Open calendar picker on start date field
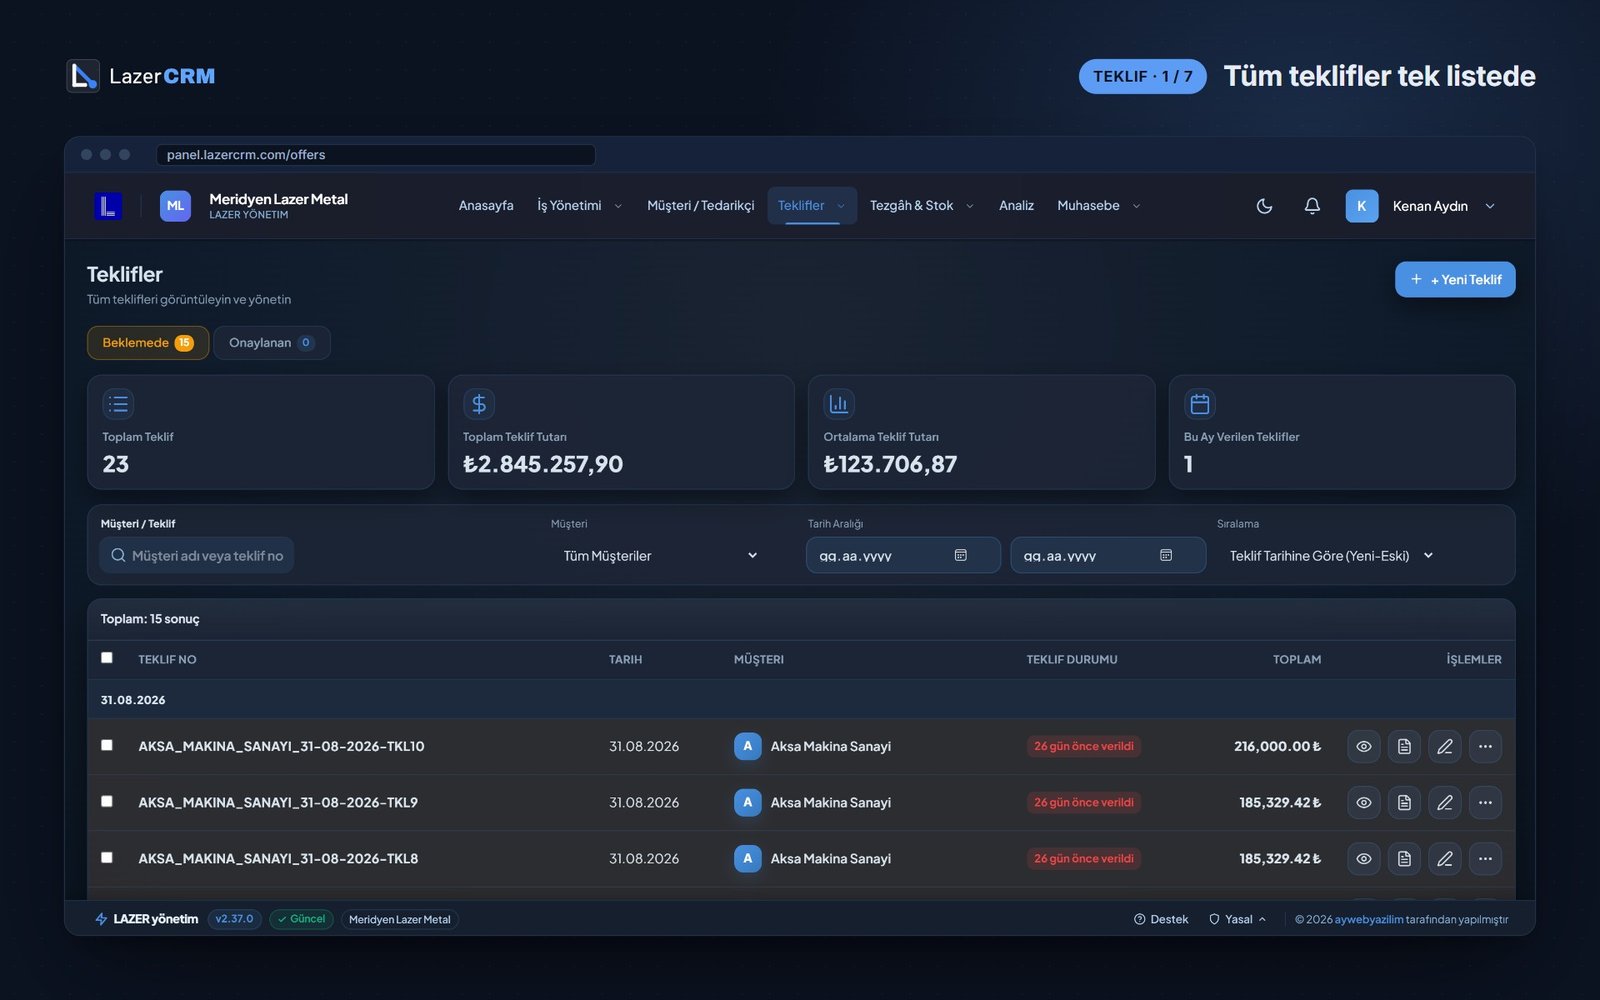This screenshot has width=1600, height=1000. [x=961, y=555]
